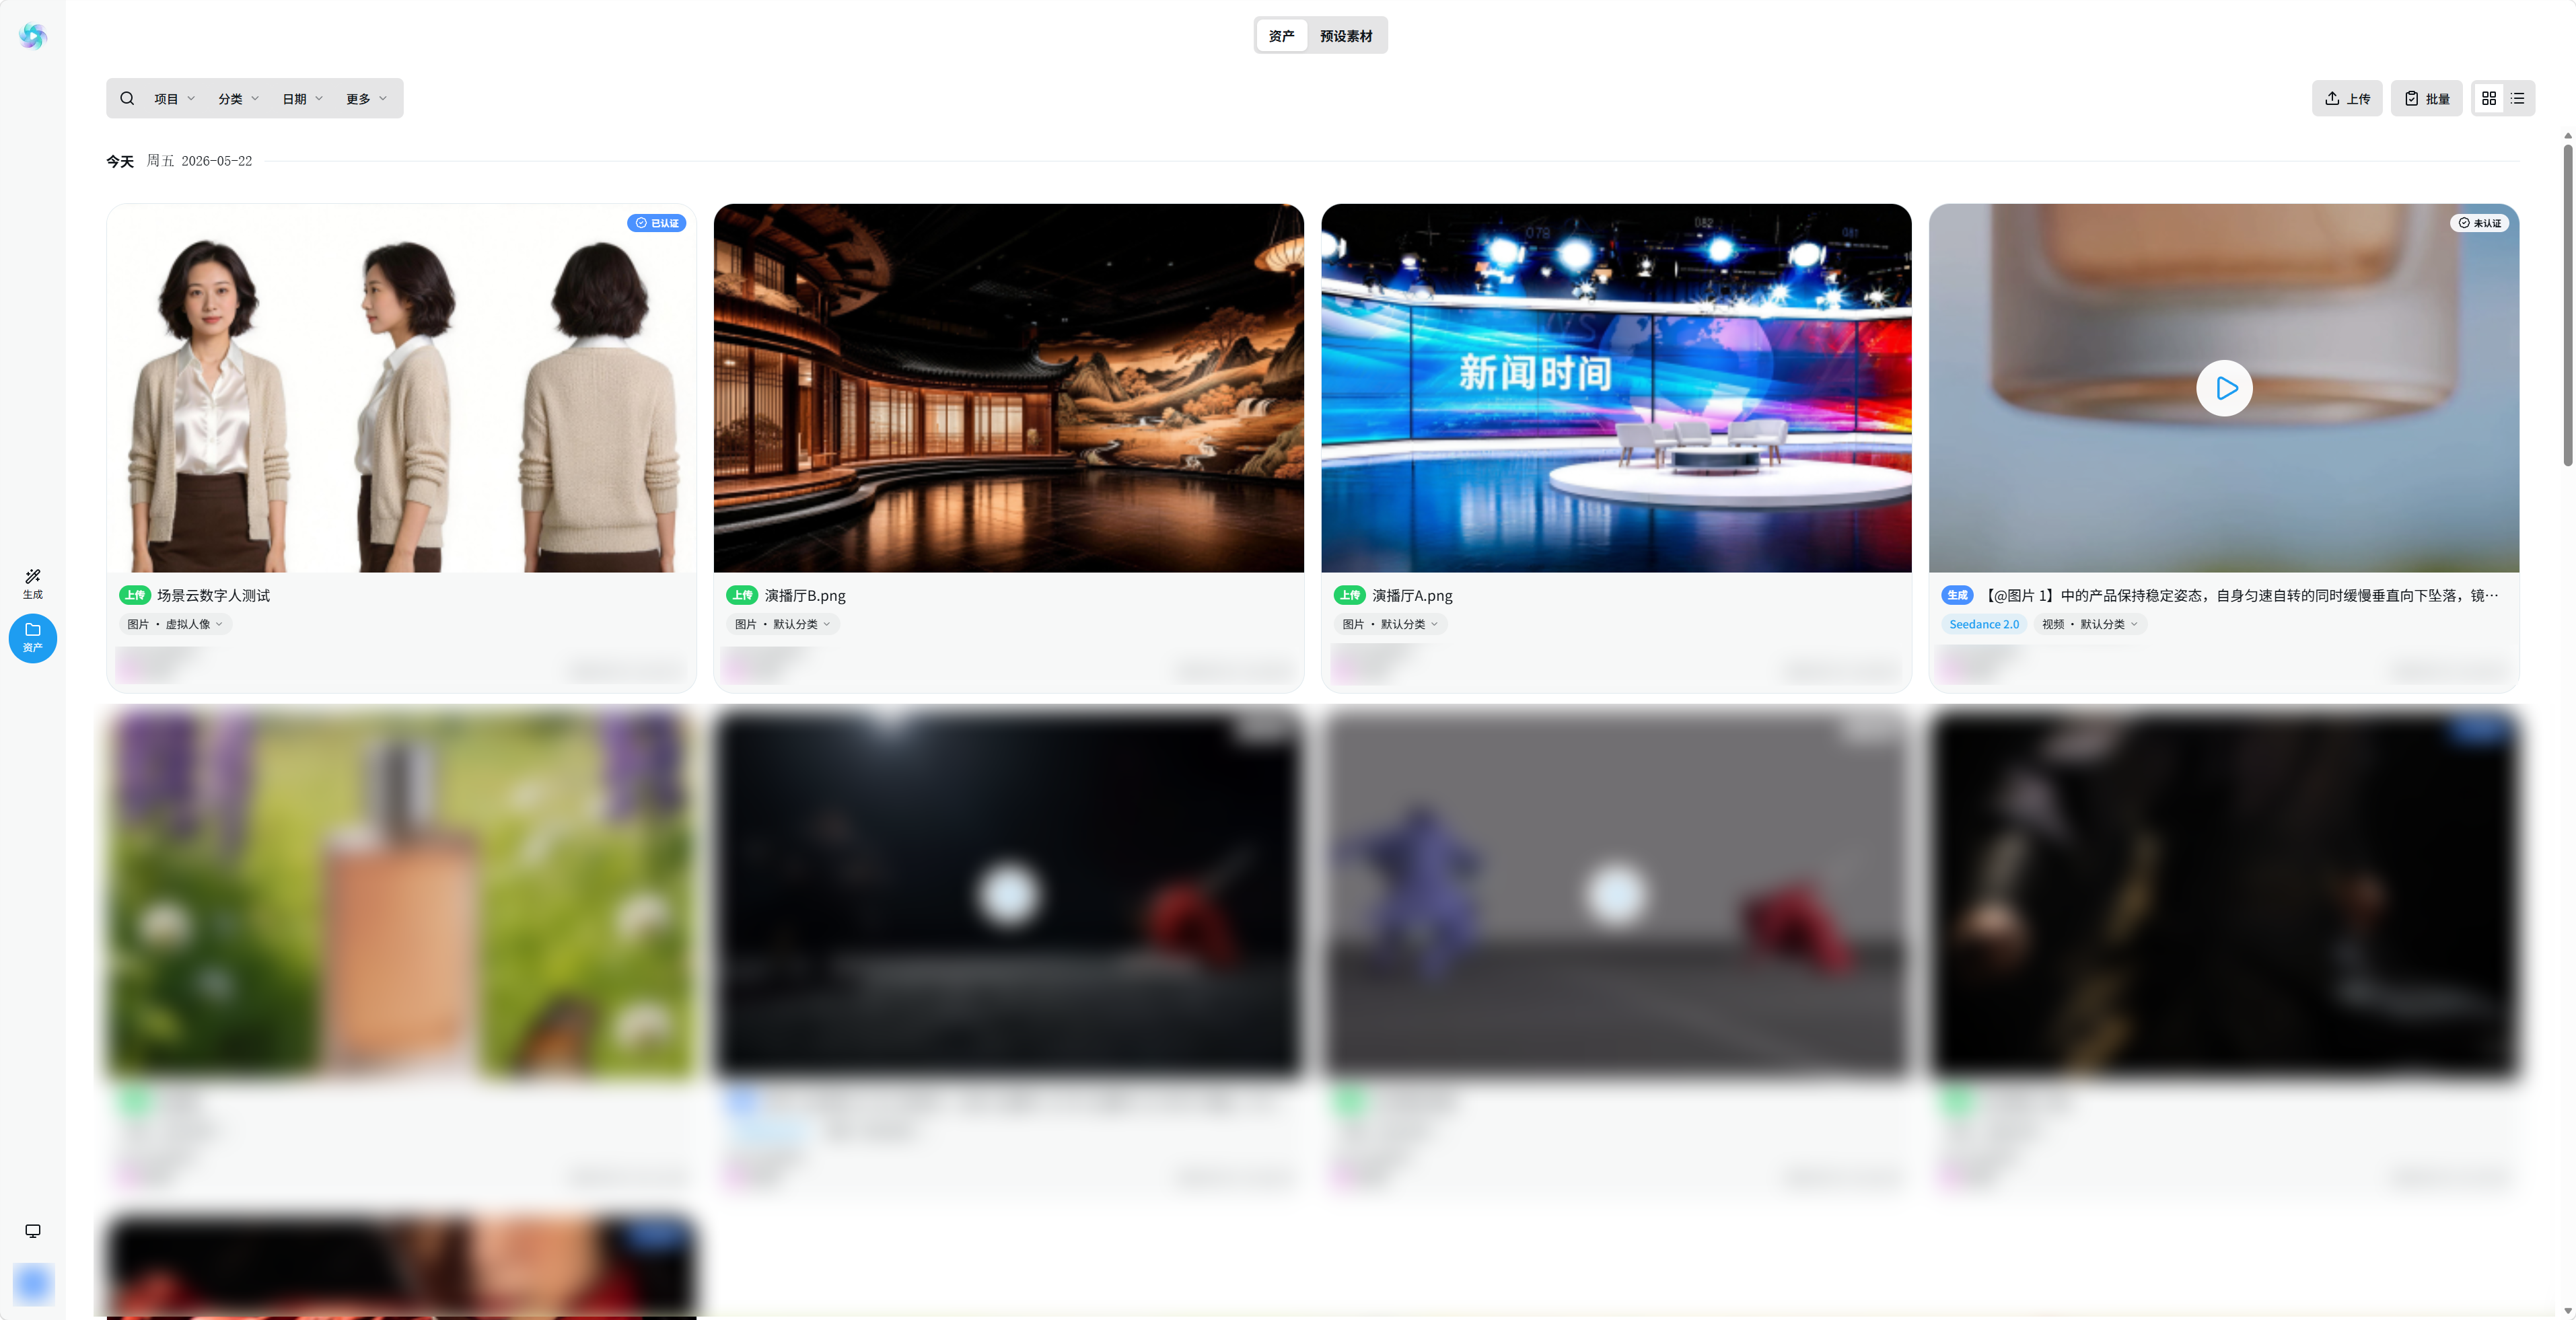Viewport: 2576px width, 1320px height.
Task: Open the user avatar at sidebar bottom
Action: coord(33,1284)
